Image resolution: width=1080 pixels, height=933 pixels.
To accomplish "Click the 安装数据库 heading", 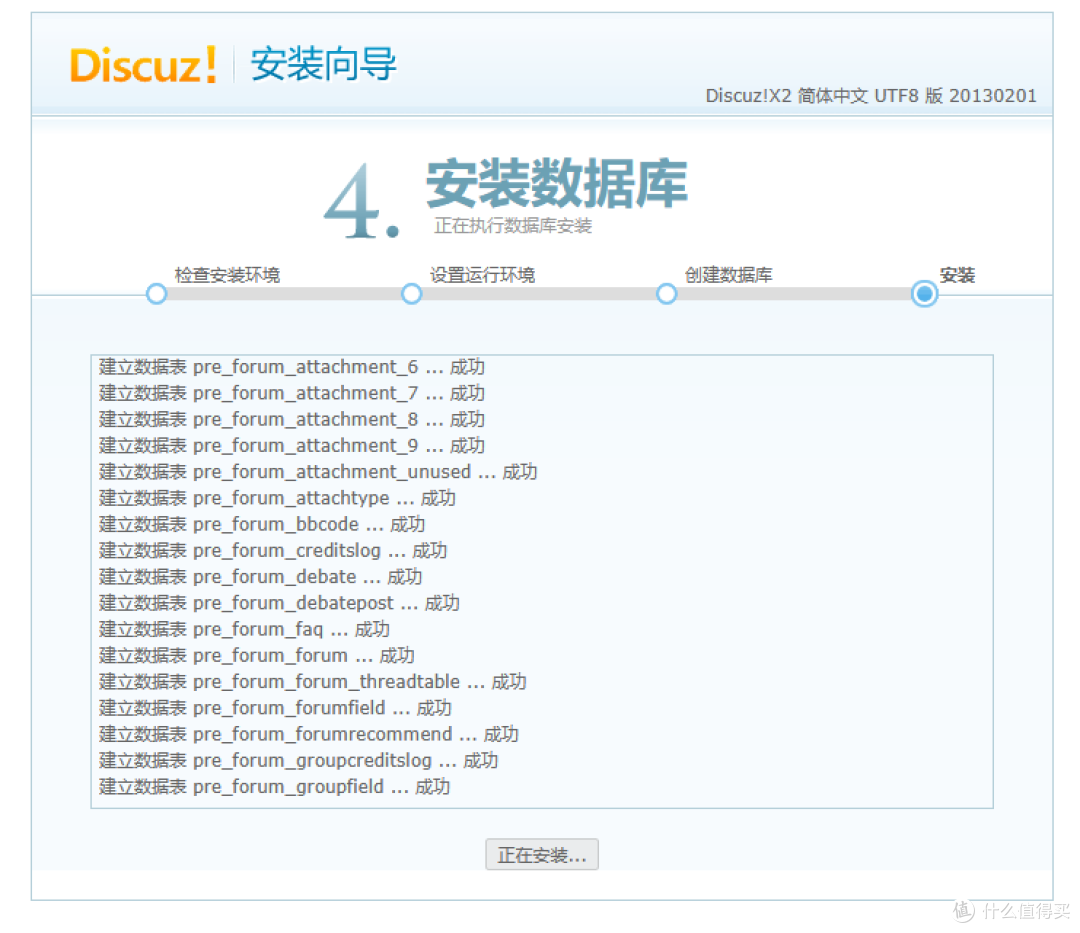I will click(x=557, y=183).
